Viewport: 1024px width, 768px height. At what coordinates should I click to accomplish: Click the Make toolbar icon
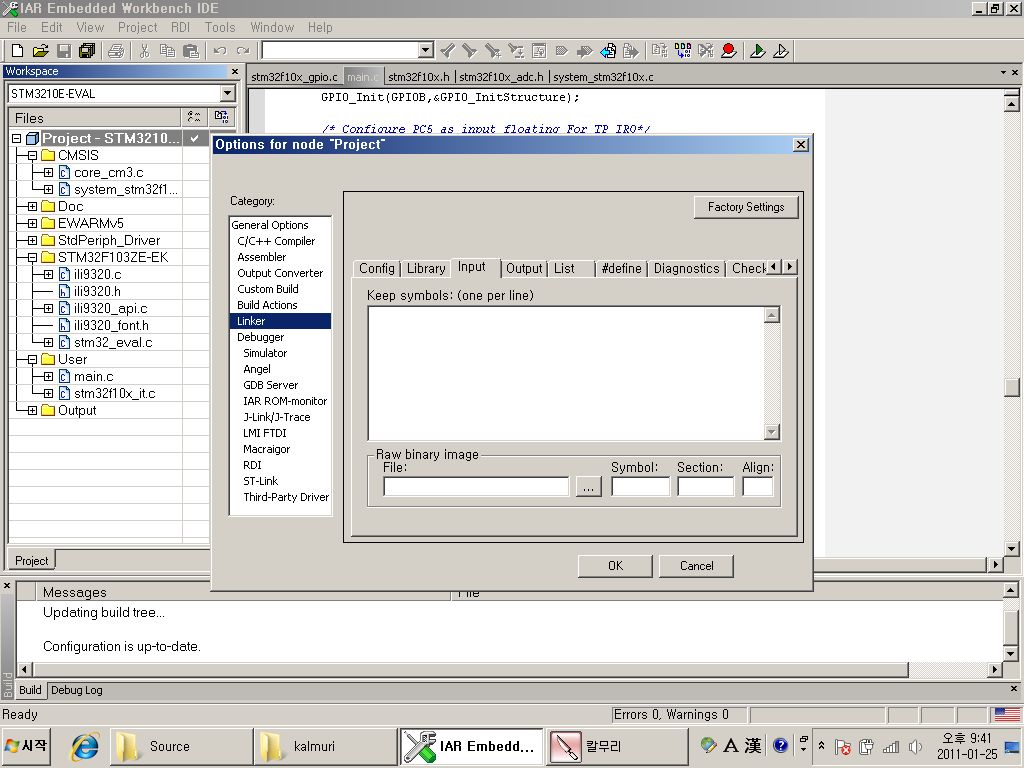point(683,50)
